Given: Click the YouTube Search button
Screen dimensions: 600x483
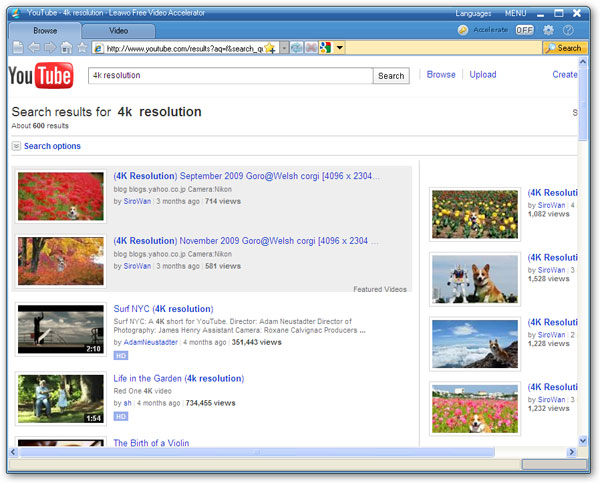Looking at the screenshot, I should tap(391, 76).
